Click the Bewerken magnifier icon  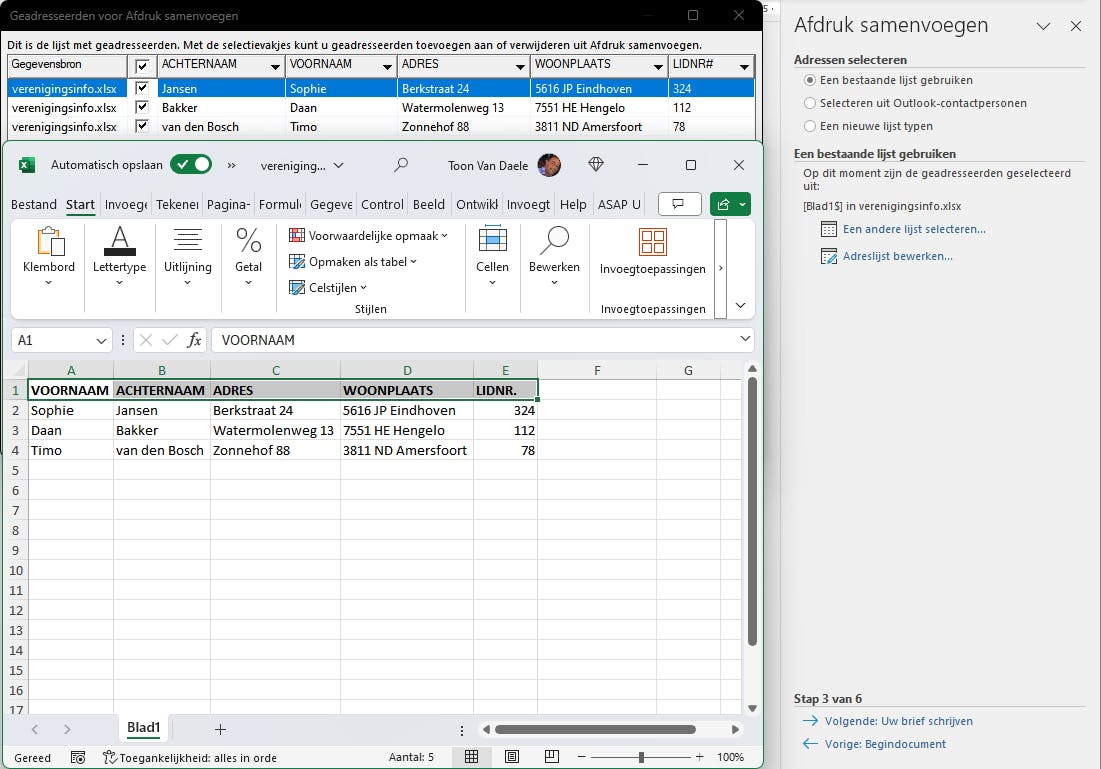pyautogui.click(x=554, y=242)
